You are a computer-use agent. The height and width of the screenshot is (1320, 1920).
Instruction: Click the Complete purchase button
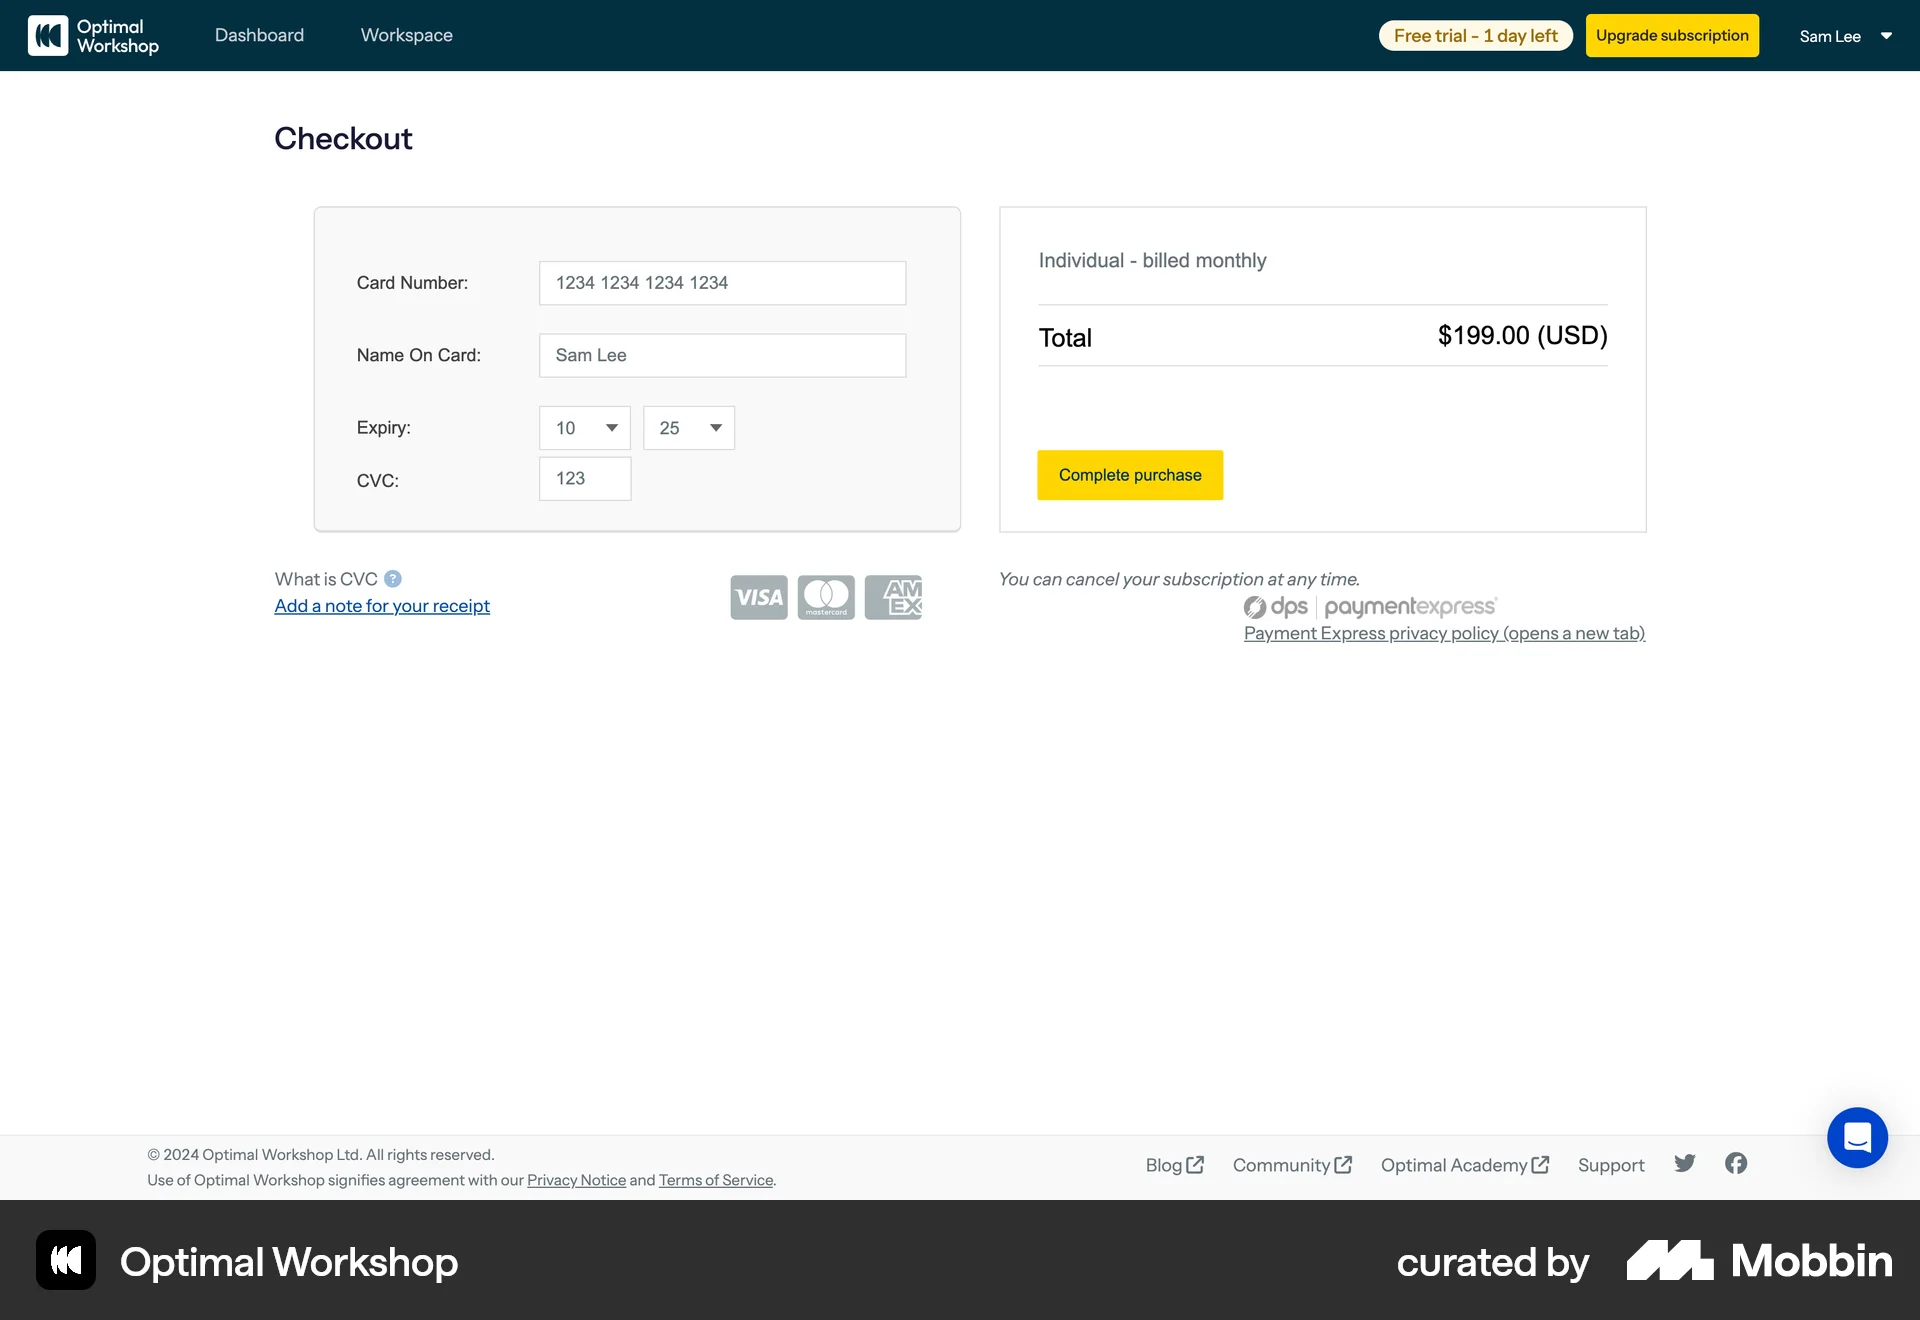1130,475
